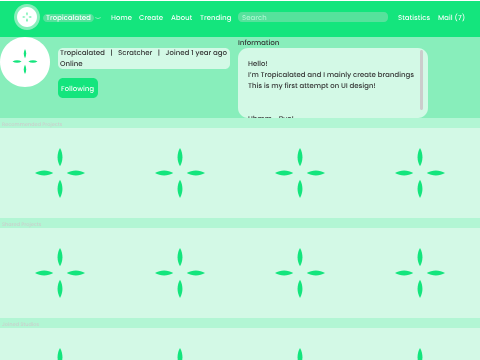
Task: Open third thumbnail in Shared Projects
Action: [x=300, y=273]
